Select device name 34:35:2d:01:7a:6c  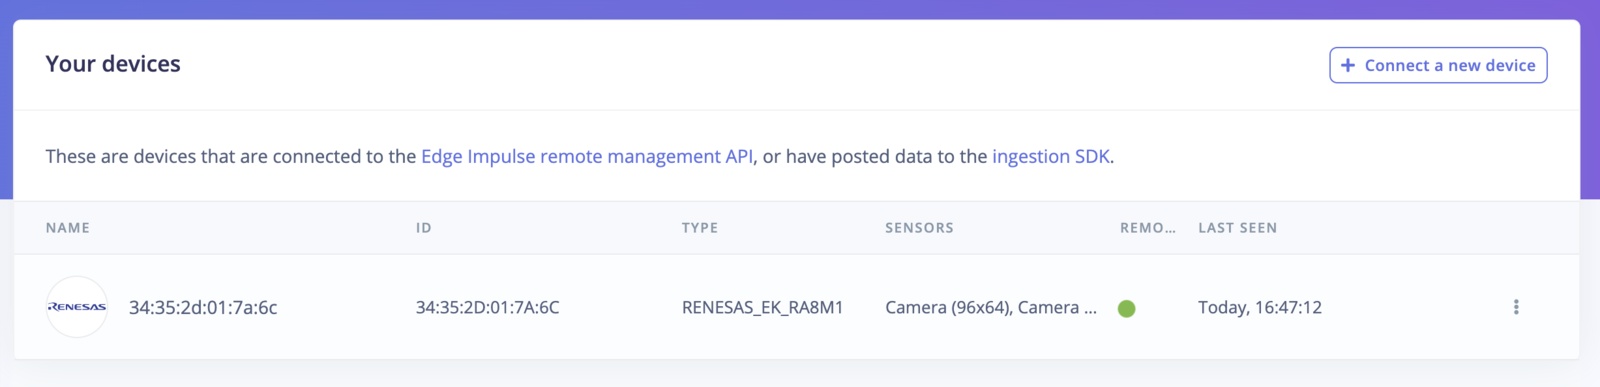(x=203, y=308)
